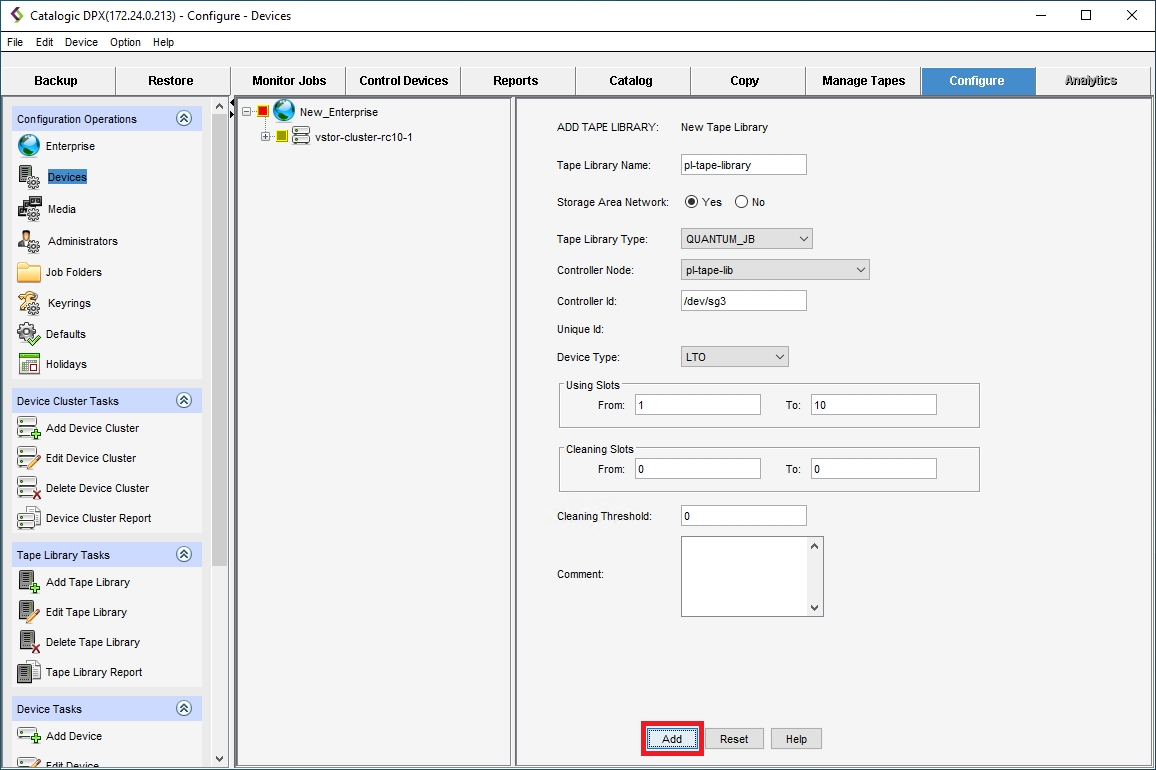This screenshot has height=770, width=1156.
Task: Click the Holidays calendar icon
Action: (29, 364)
